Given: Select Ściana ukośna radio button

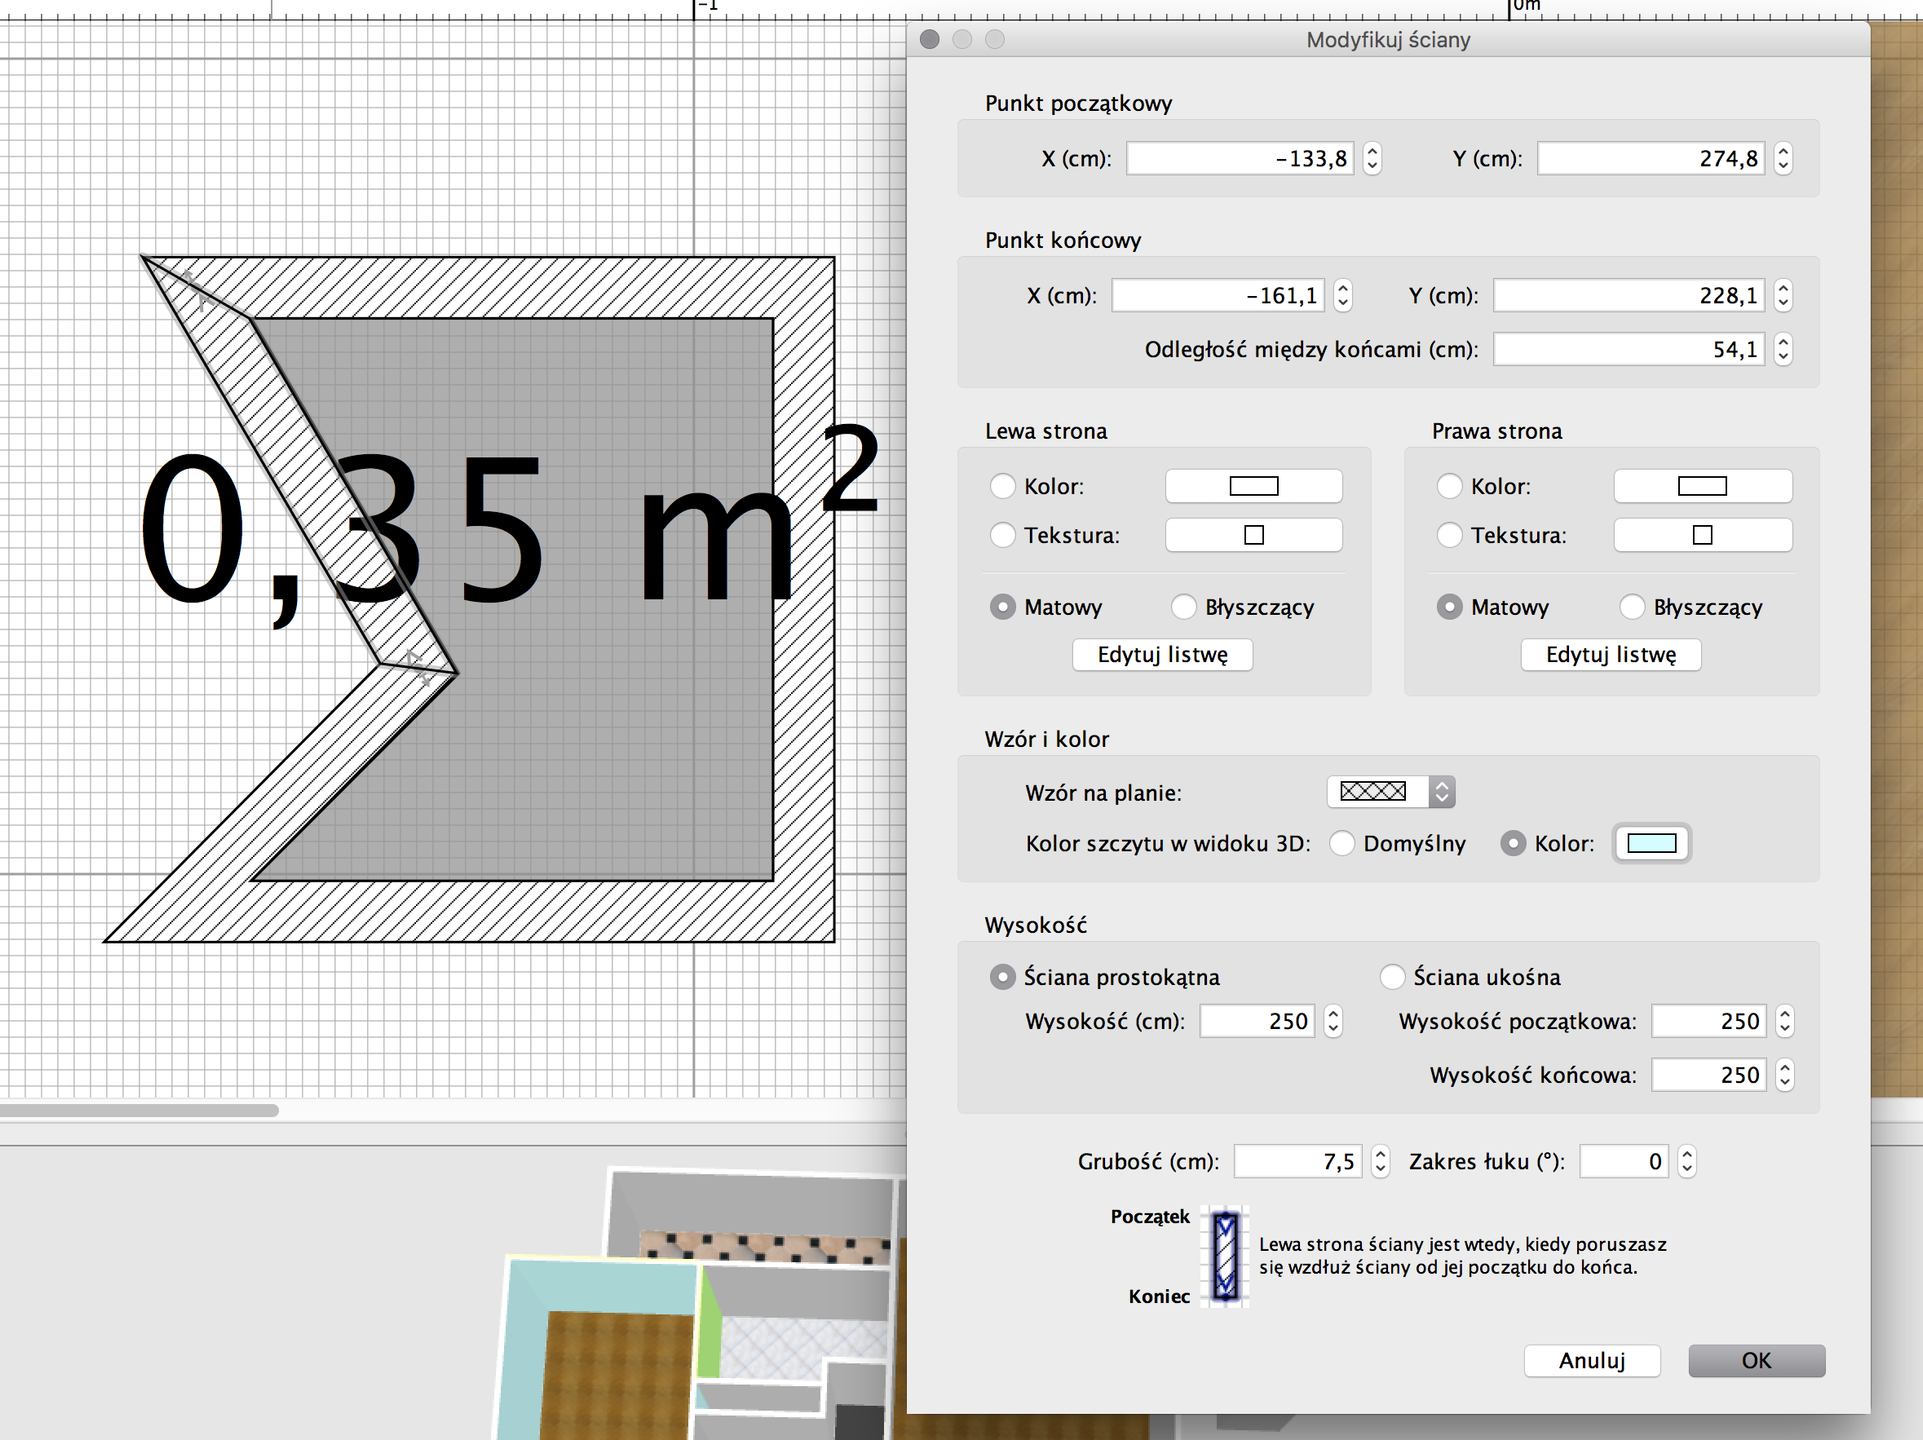Looking at the screenshot, I should 1392,977.
